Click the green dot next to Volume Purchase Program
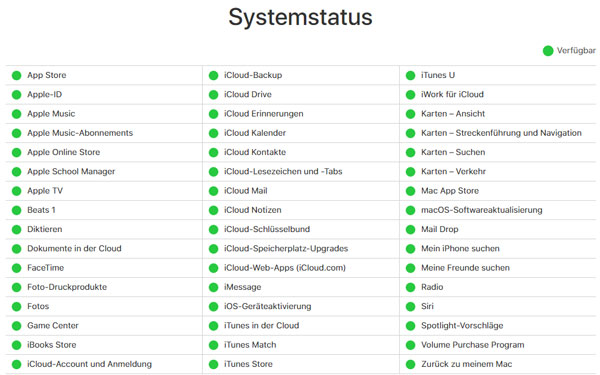600x375 pixels. coord(411,345)
